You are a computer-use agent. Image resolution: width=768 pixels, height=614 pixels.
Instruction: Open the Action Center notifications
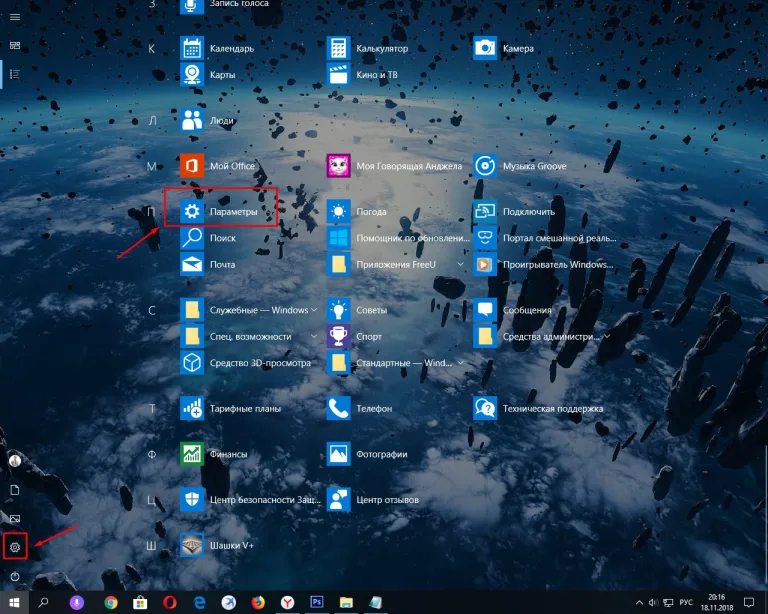(x=749, y=602)
